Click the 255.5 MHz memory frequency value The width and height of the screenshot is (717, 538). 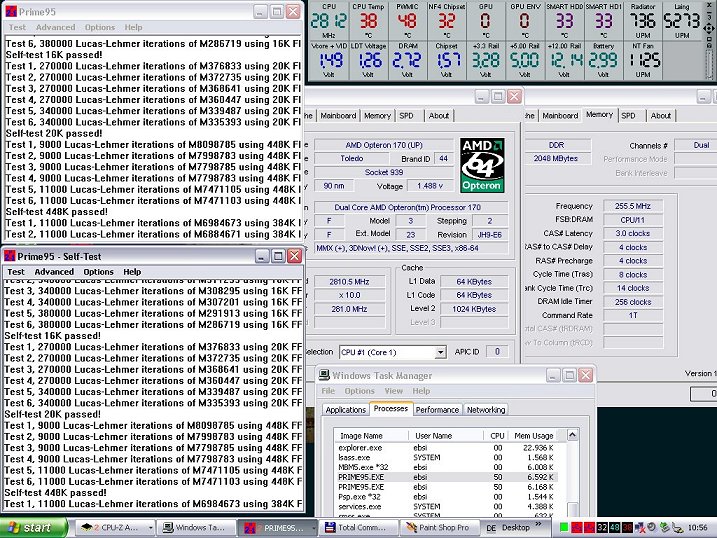point(632,206)
